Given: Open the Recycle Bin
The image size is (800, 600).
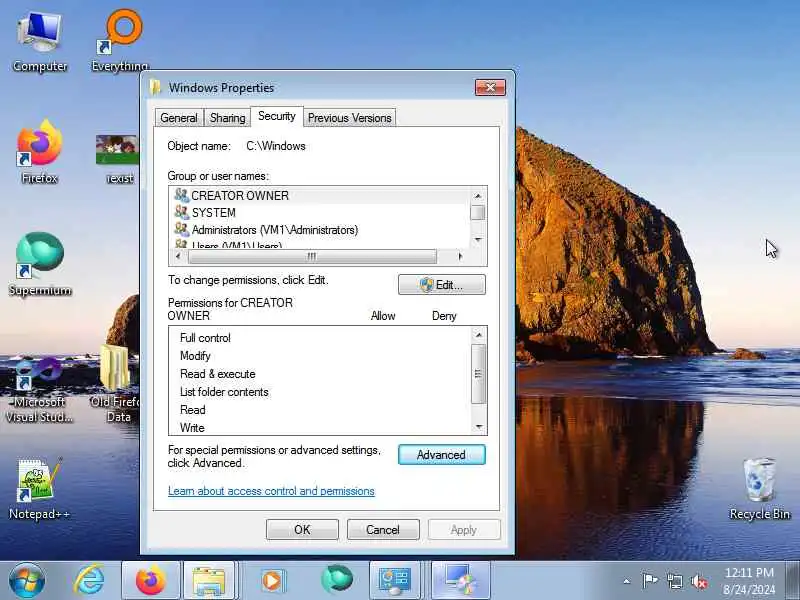Looking at the screenshot, I should point(759,489).
